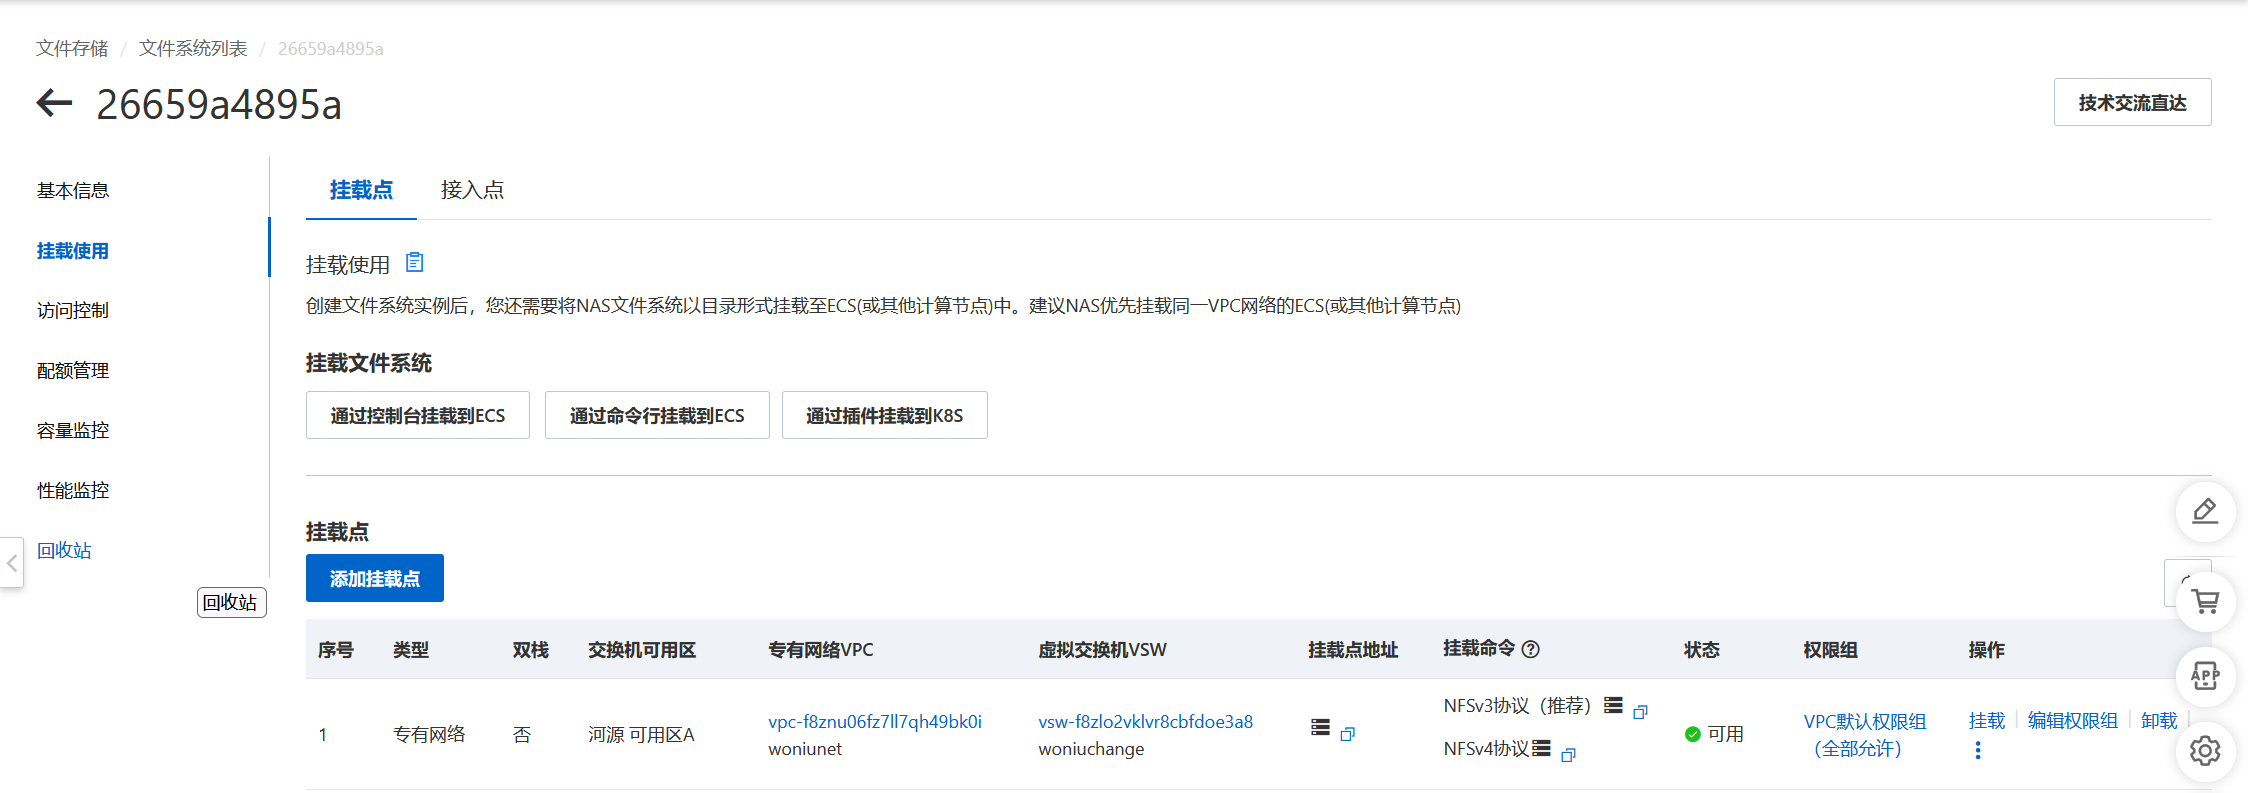Copy the NFSv3 mount command
This screenshot has height=793, width=2248.
click(x=1640, y=712)
